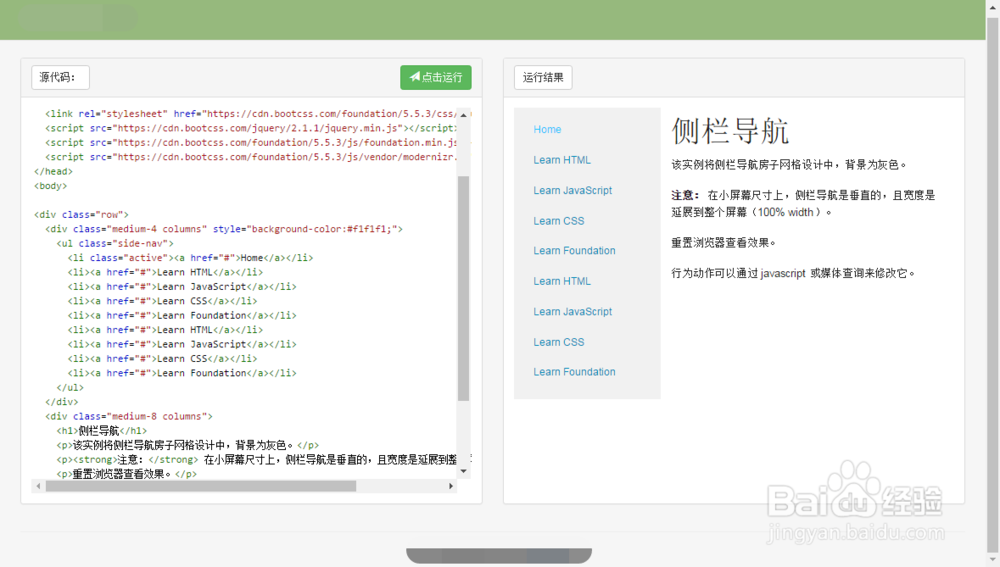This screenshot has height=567, width=1000.
Task: Click the result paragraph mentioning javascript 或媒体查询
Action: [793, 274]
